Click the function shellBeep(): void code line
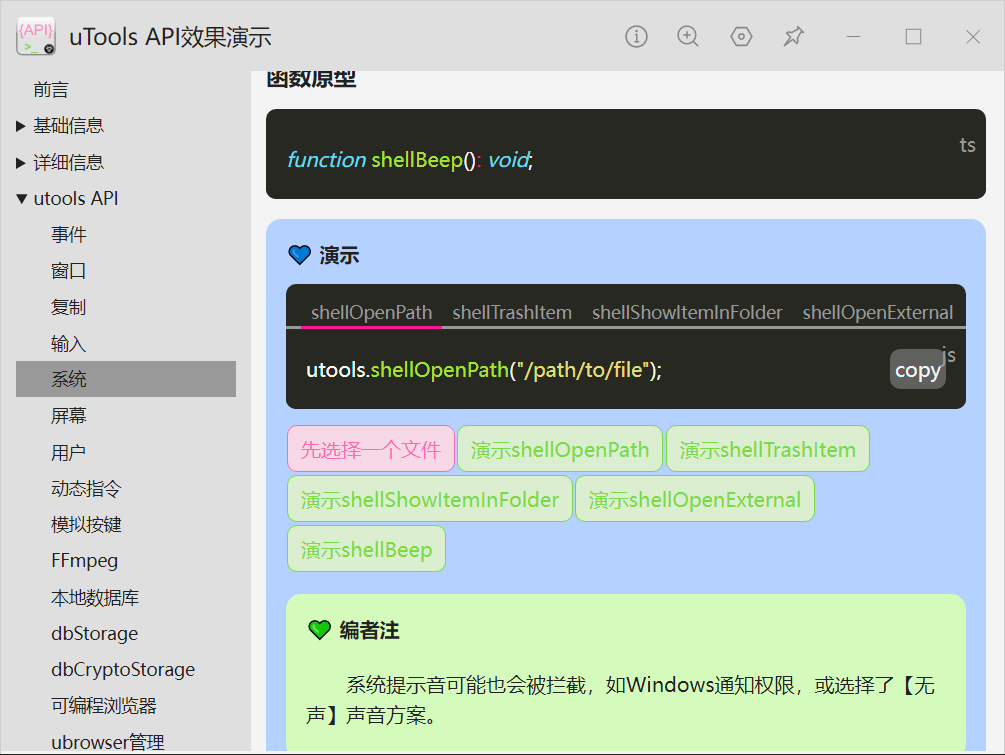 pos(410,160)
